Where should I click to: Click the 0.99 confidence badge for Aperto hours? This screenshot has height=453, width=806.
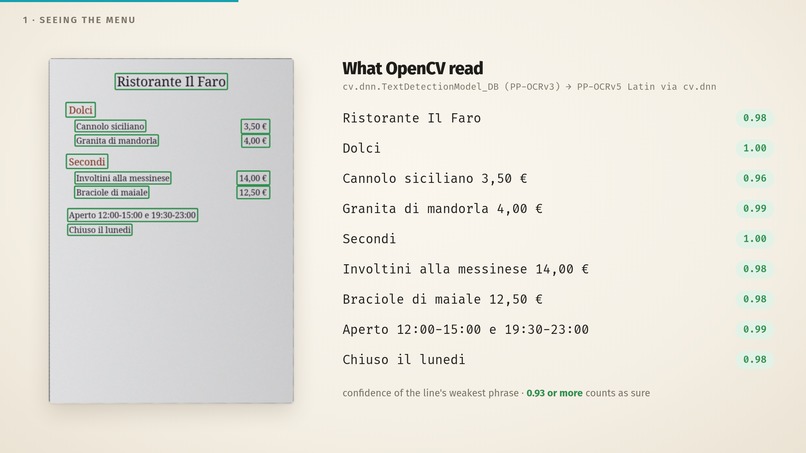coord(755,329)
